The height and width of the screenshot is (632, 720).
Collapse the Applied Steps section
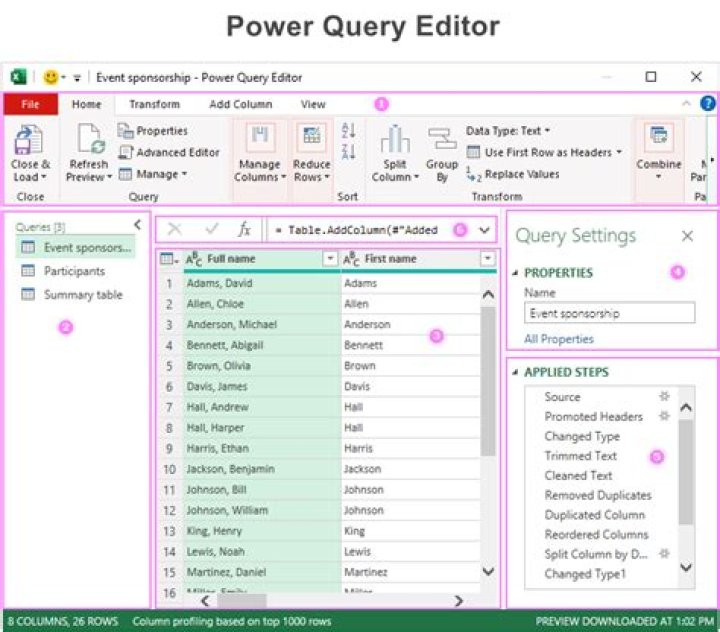(x=515, y=373)
